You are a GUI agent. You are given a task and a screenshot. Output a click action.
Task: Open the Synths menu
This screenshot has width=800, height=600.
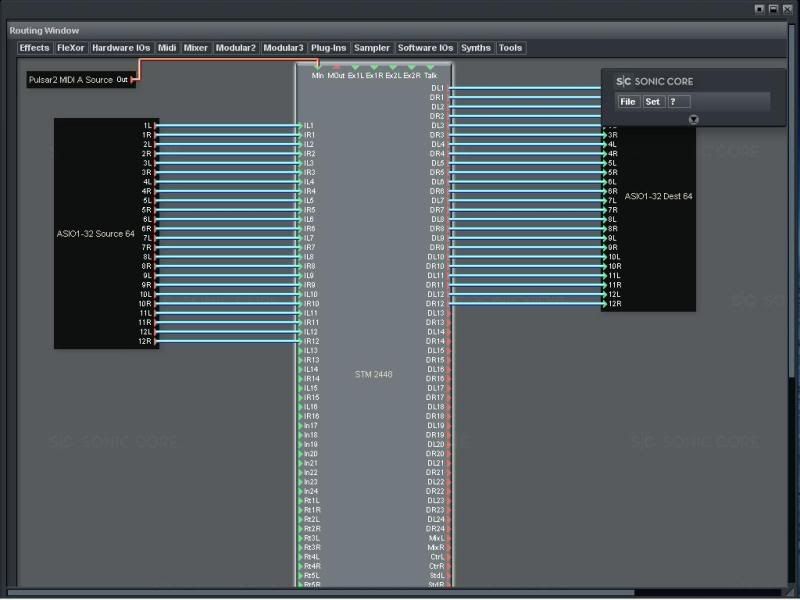476,48
